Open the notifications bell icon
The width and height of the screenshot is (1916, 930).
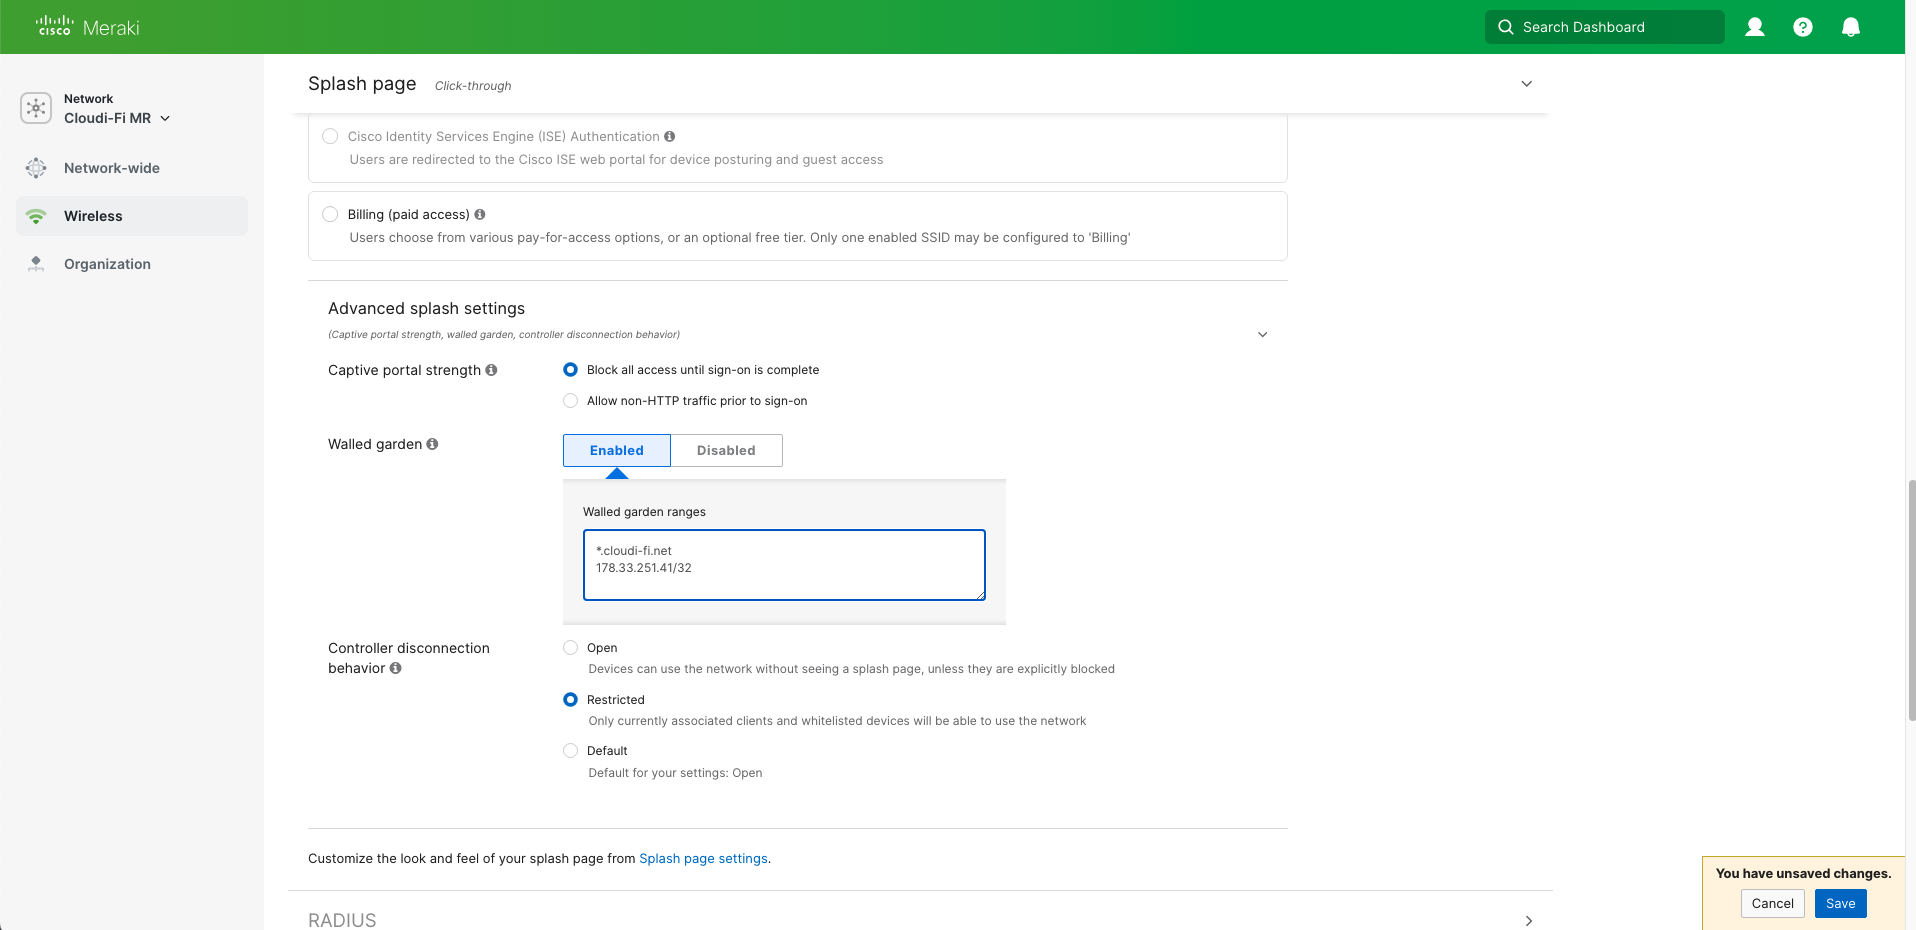click(x=1849, y=27)
